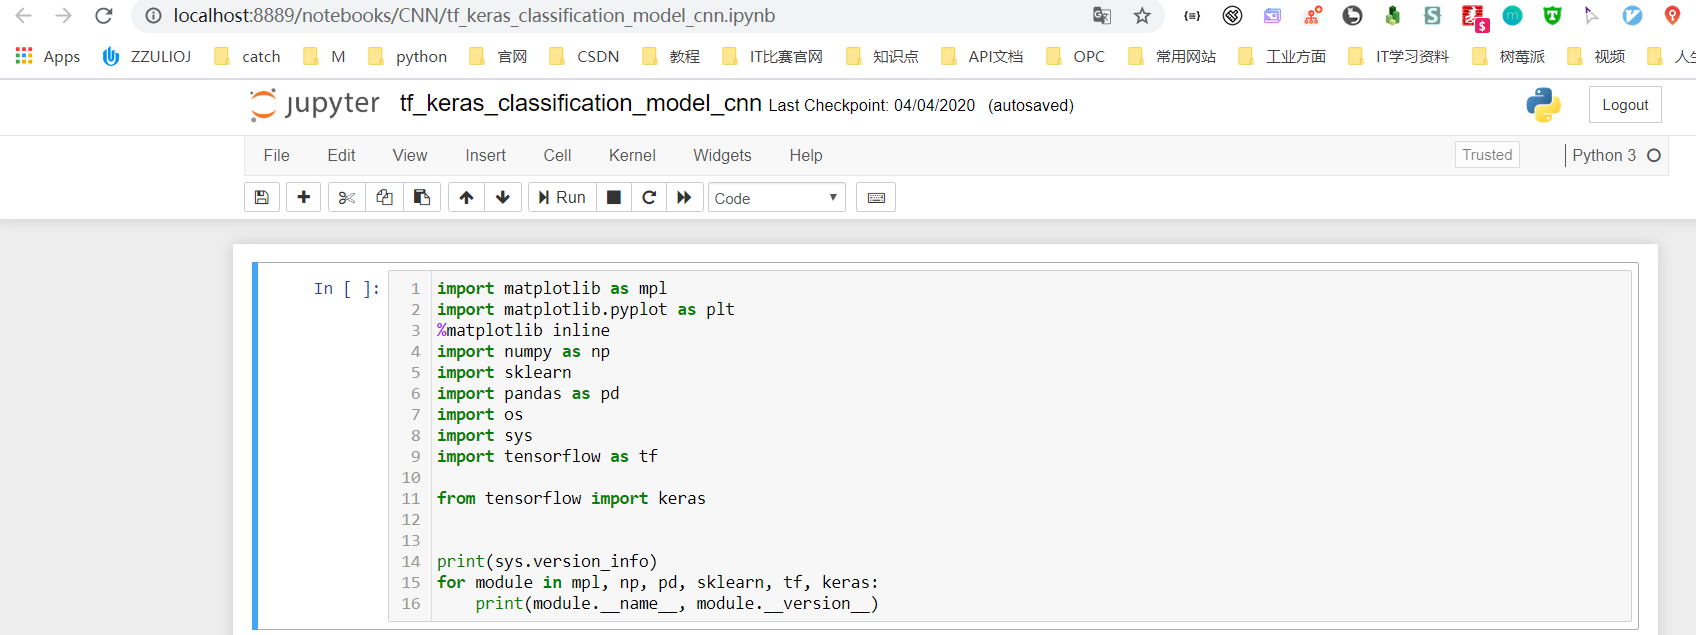Copy selected cells icon
The width and height of the screenshot is (1696, 635).
[384, 197]
